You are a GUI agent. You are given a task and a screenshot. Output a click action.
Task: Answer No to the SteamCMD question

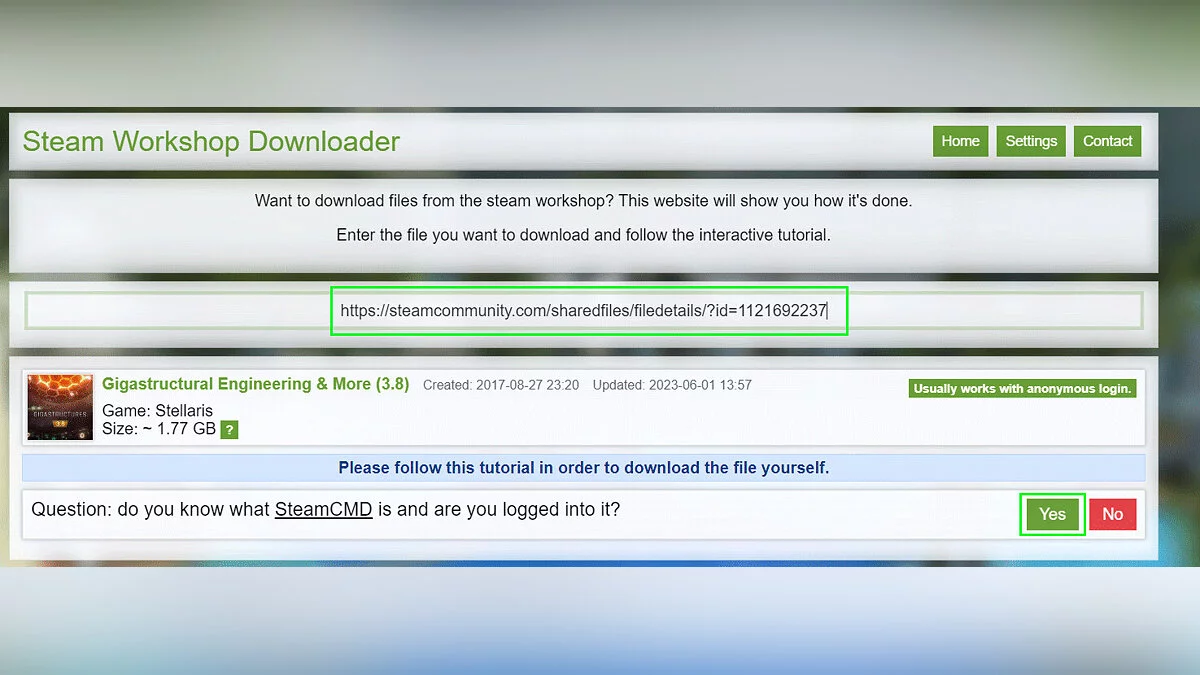(x=1112, y=514)
